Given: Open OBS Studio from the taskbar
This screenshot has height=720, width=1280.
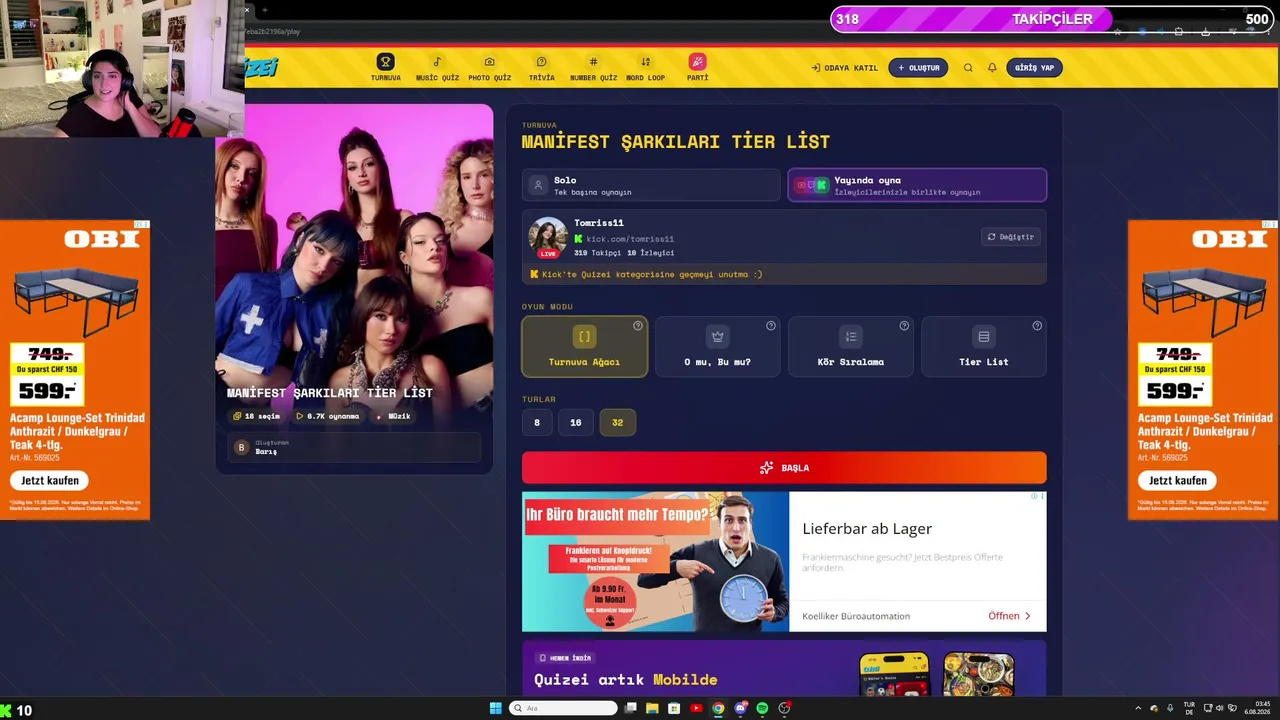Looking at the screenshot, I should coord(785,709).
